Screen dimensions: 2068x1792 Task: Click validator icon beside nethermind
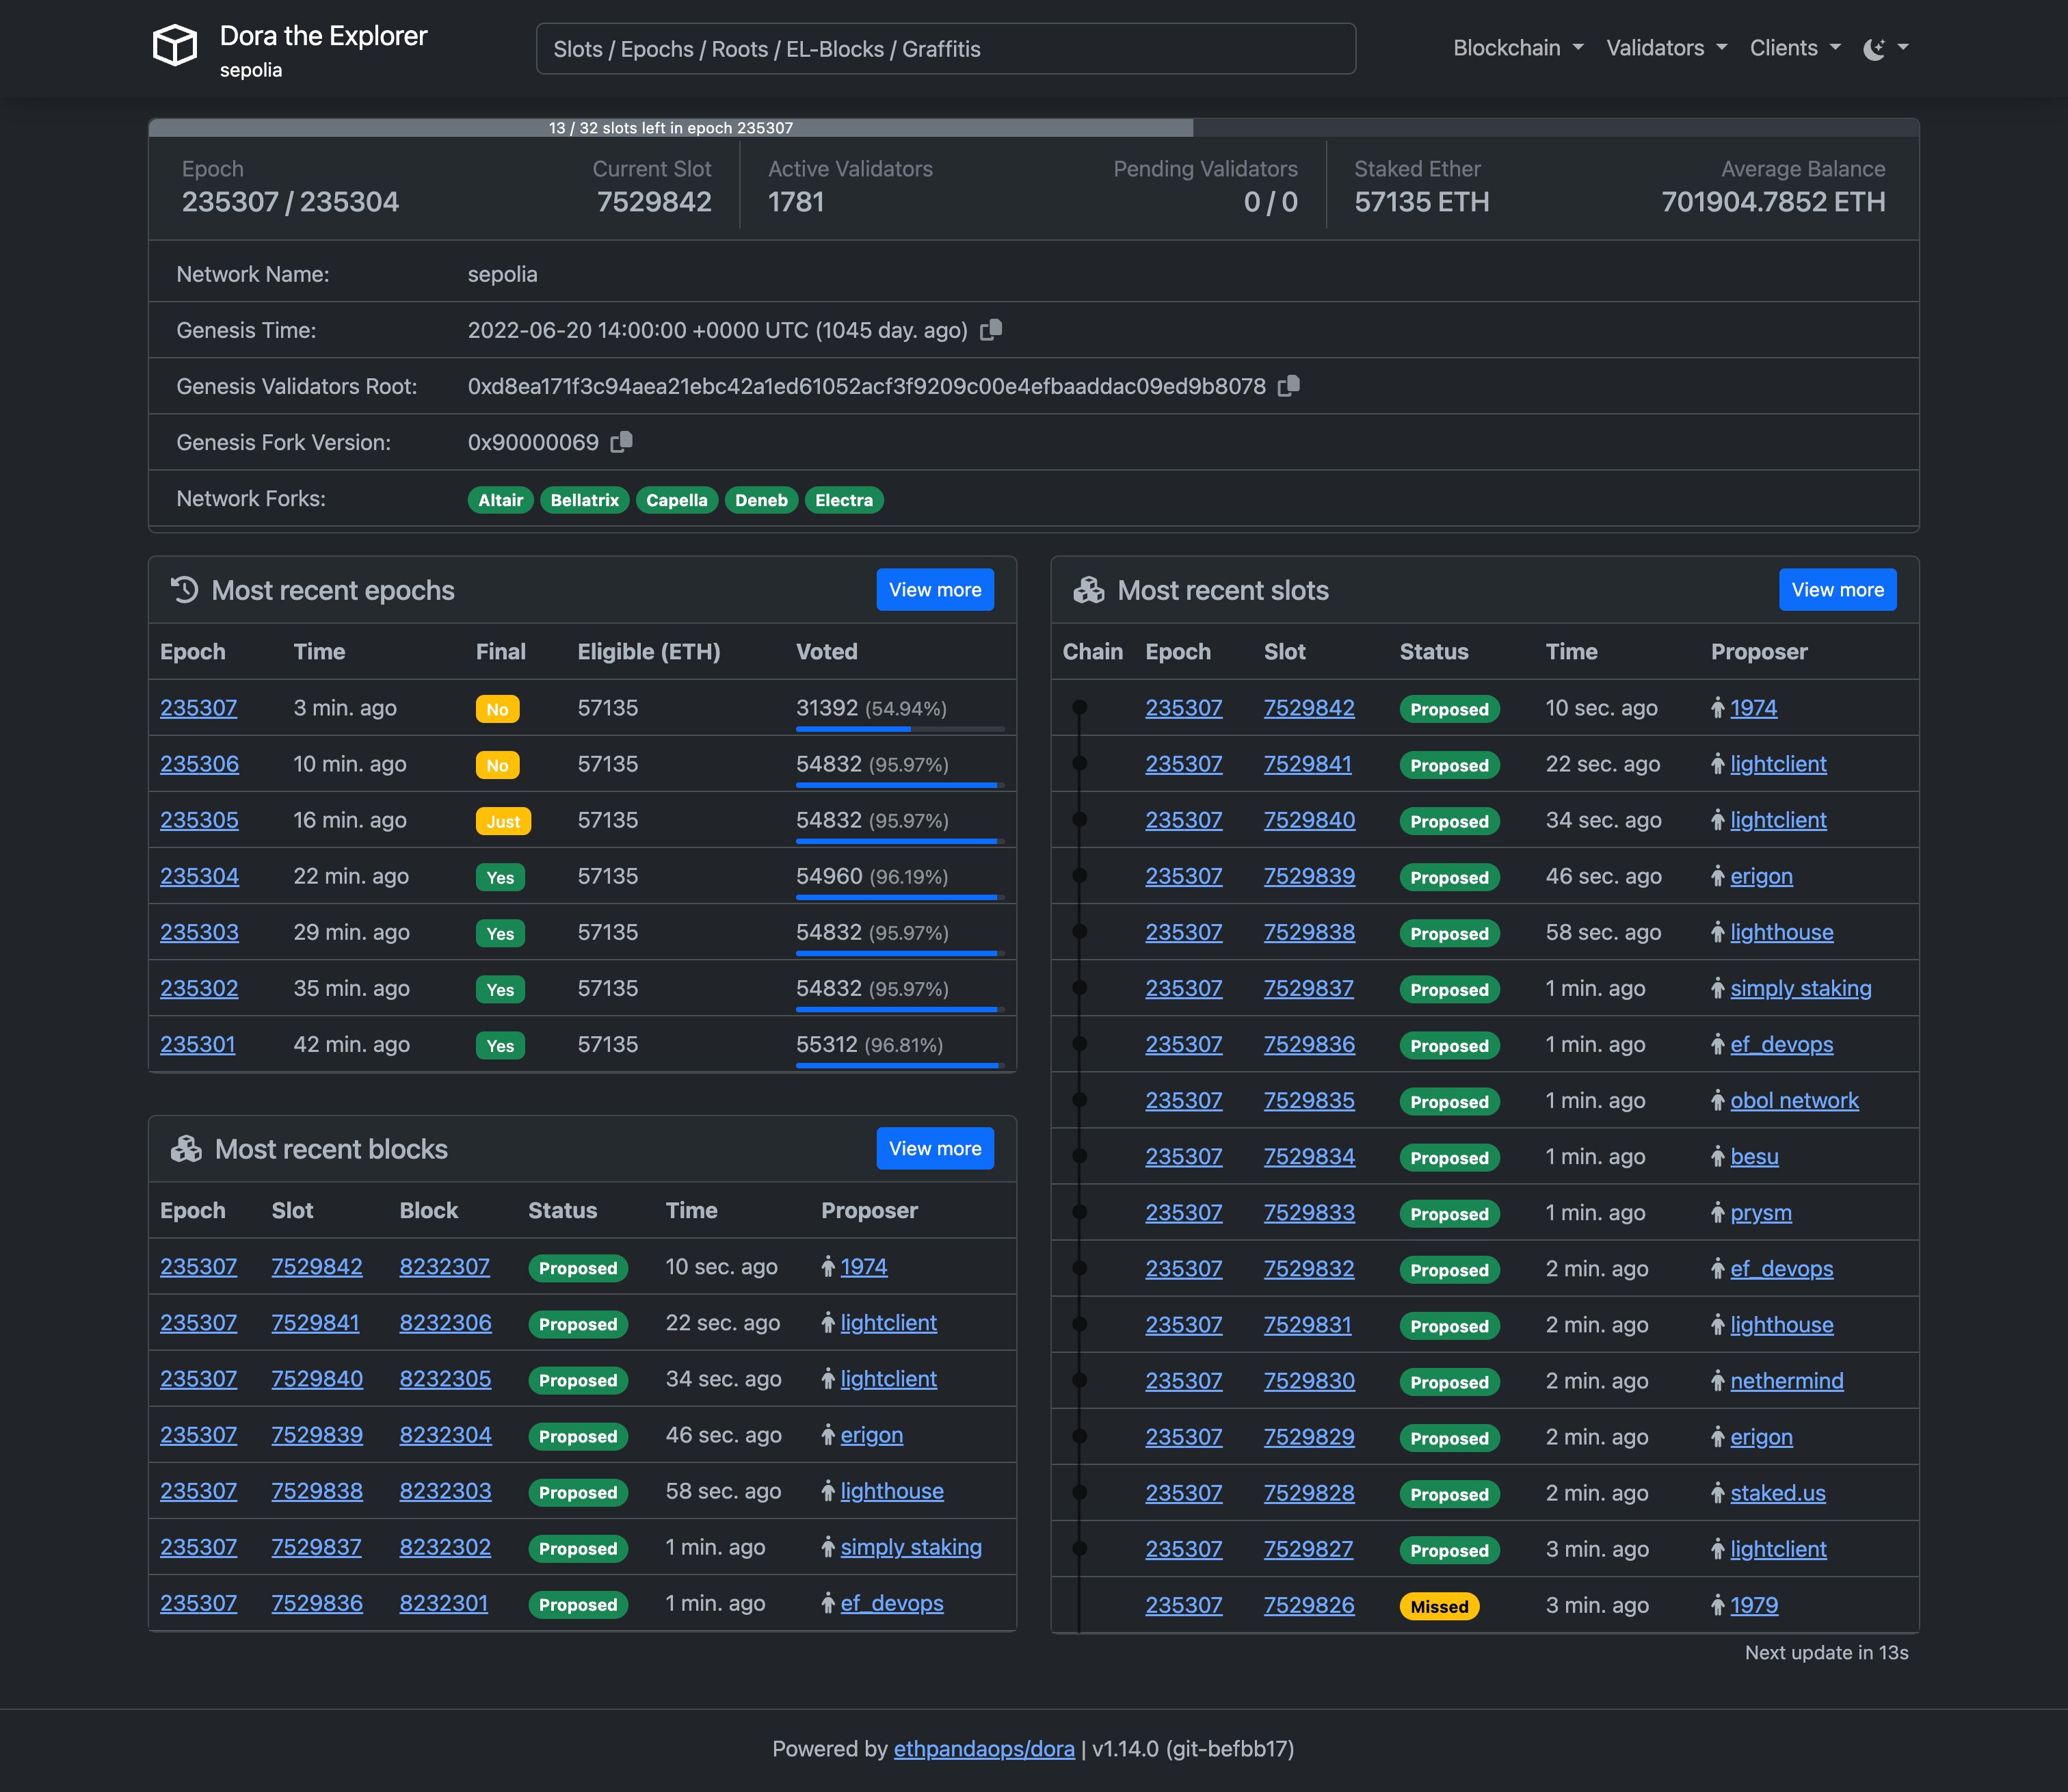[x=1718, y=1381]
